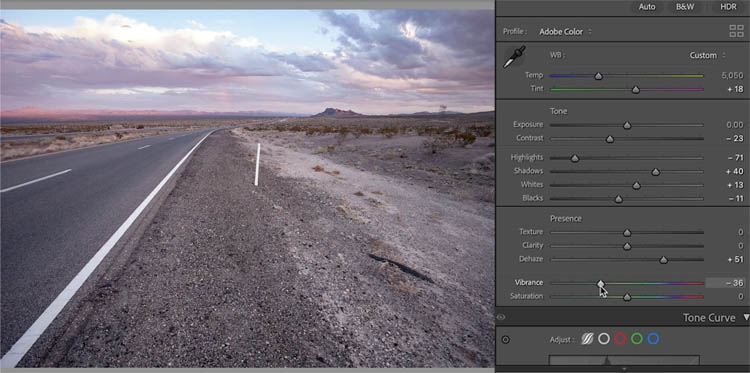
Task: Collapse the Tone Curve panel triangle
Action: tap(746, 317)
